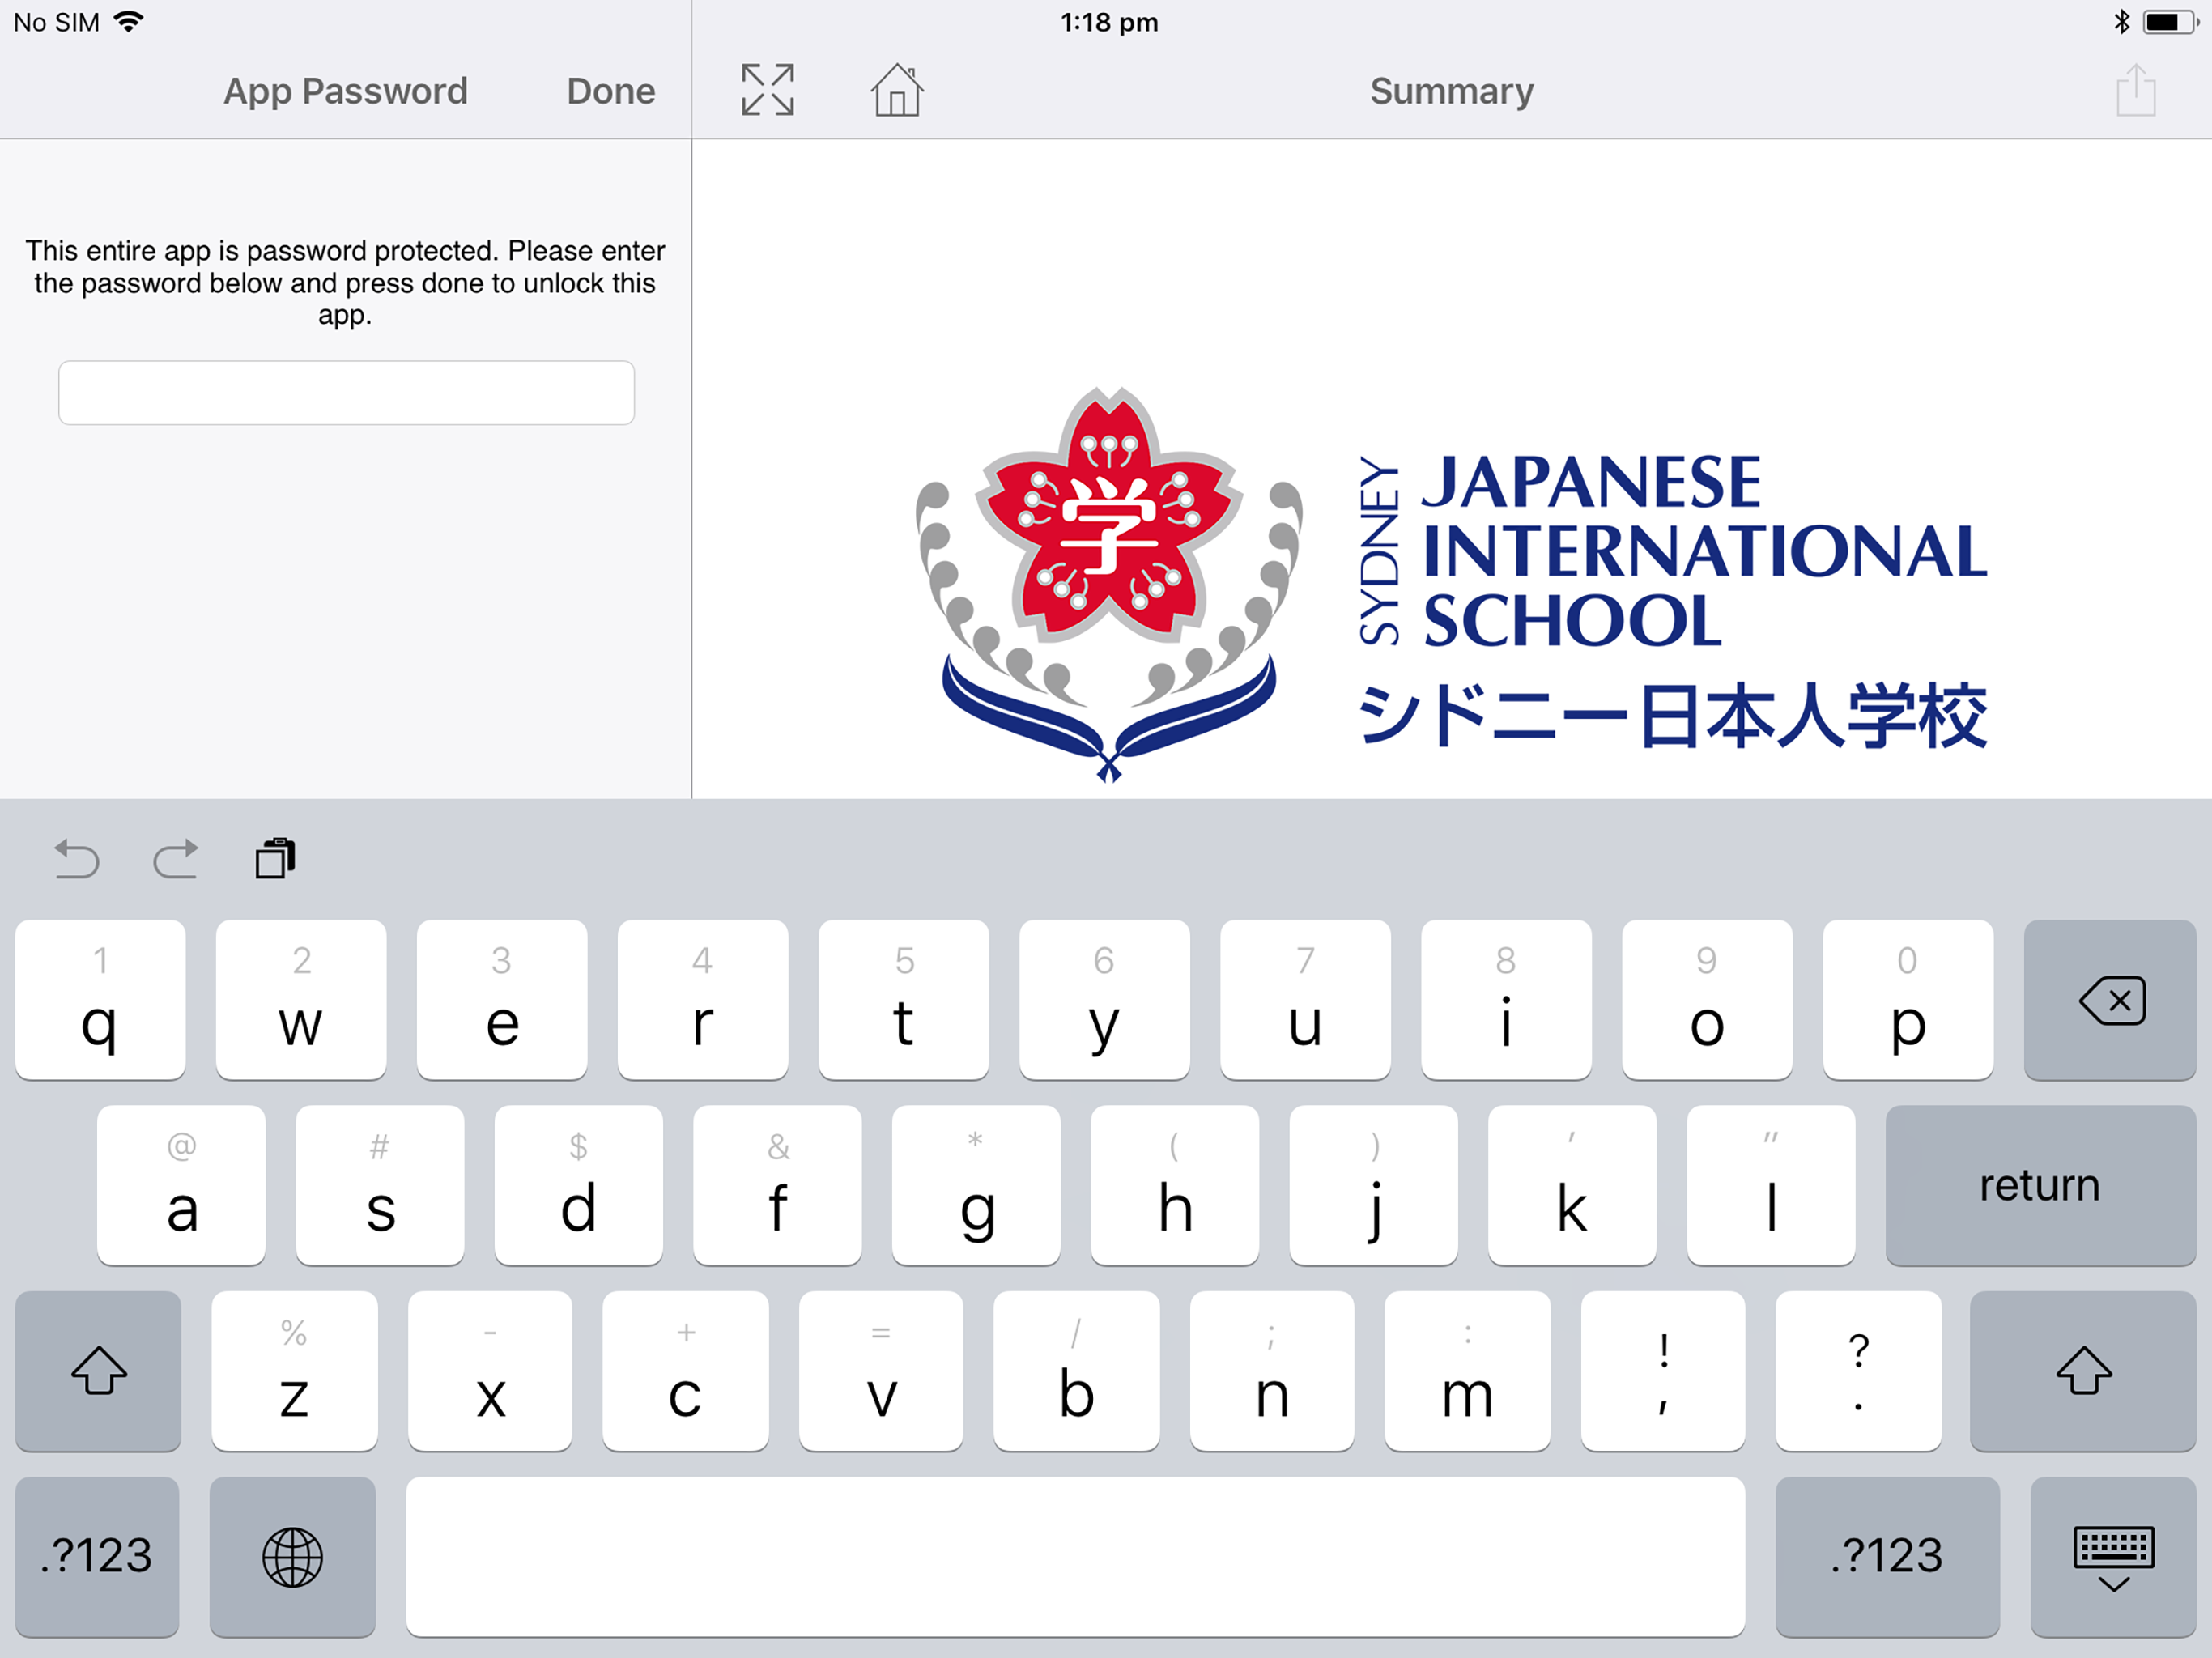The image size is (2212, 1658).
Task: Tap the Bluetooth status icon
Action: tap(2122, 21)
